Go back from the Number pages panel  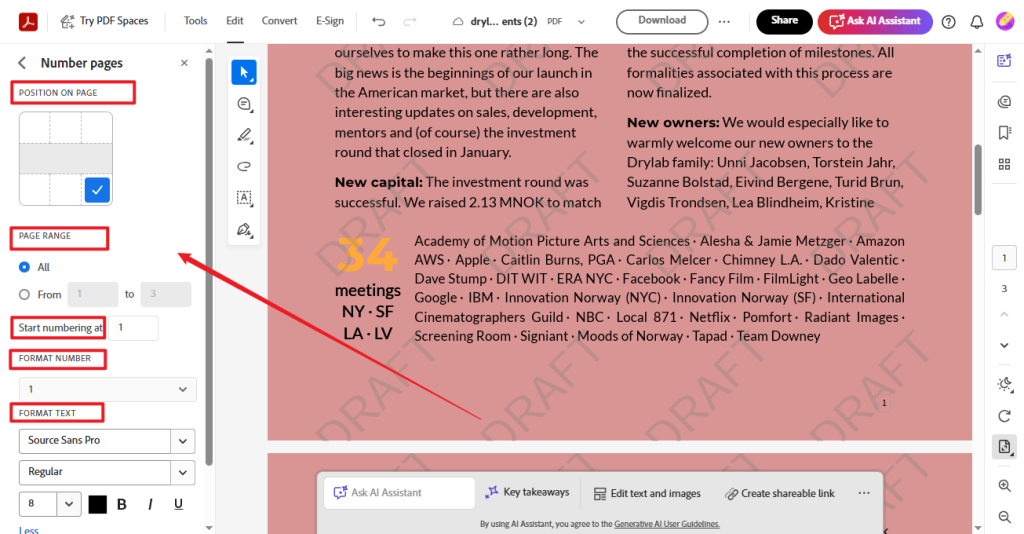(x=22, y=63)
